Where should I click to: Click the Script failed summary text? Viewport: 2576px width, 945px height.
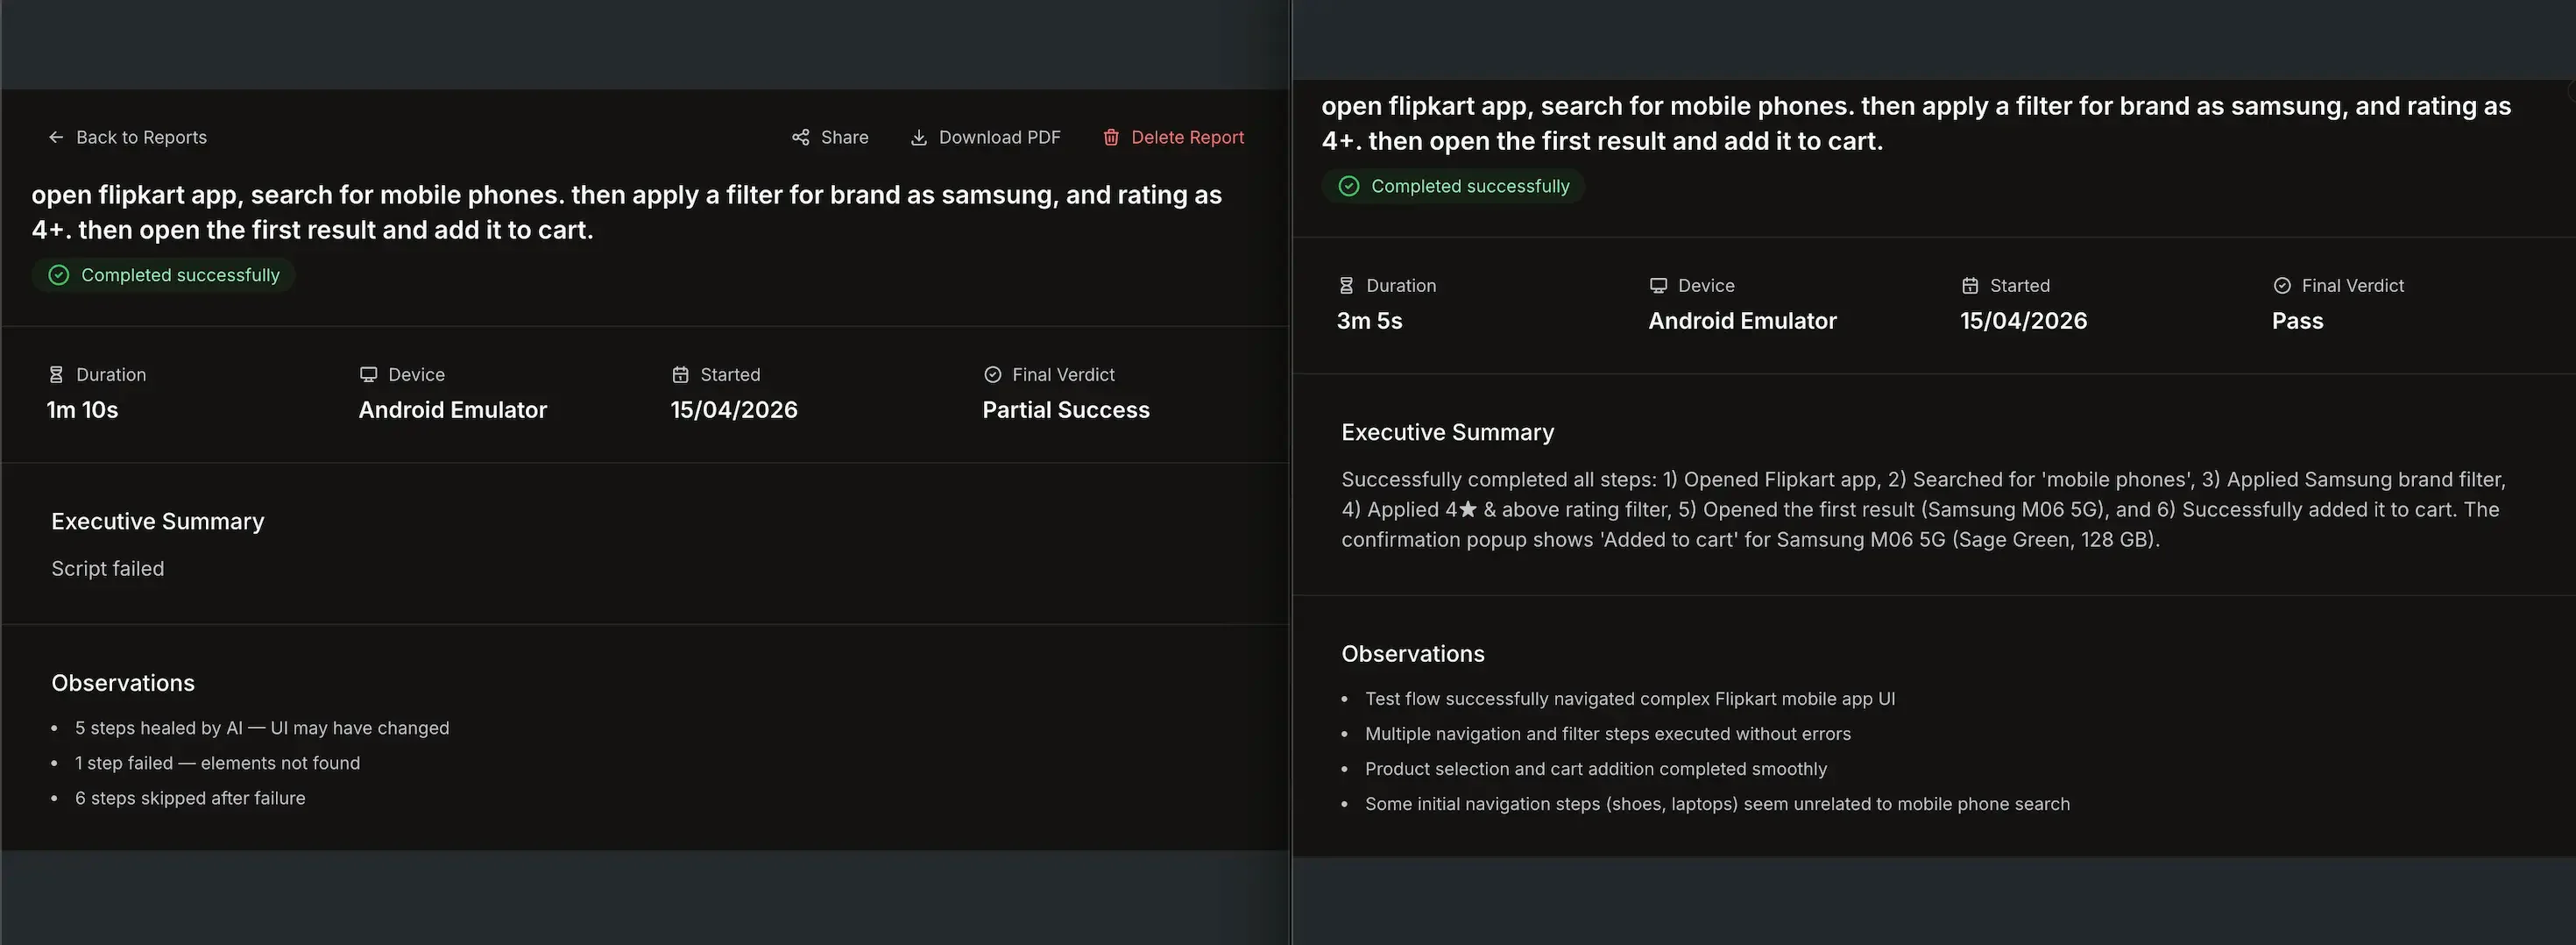click(x=108, y=569)
